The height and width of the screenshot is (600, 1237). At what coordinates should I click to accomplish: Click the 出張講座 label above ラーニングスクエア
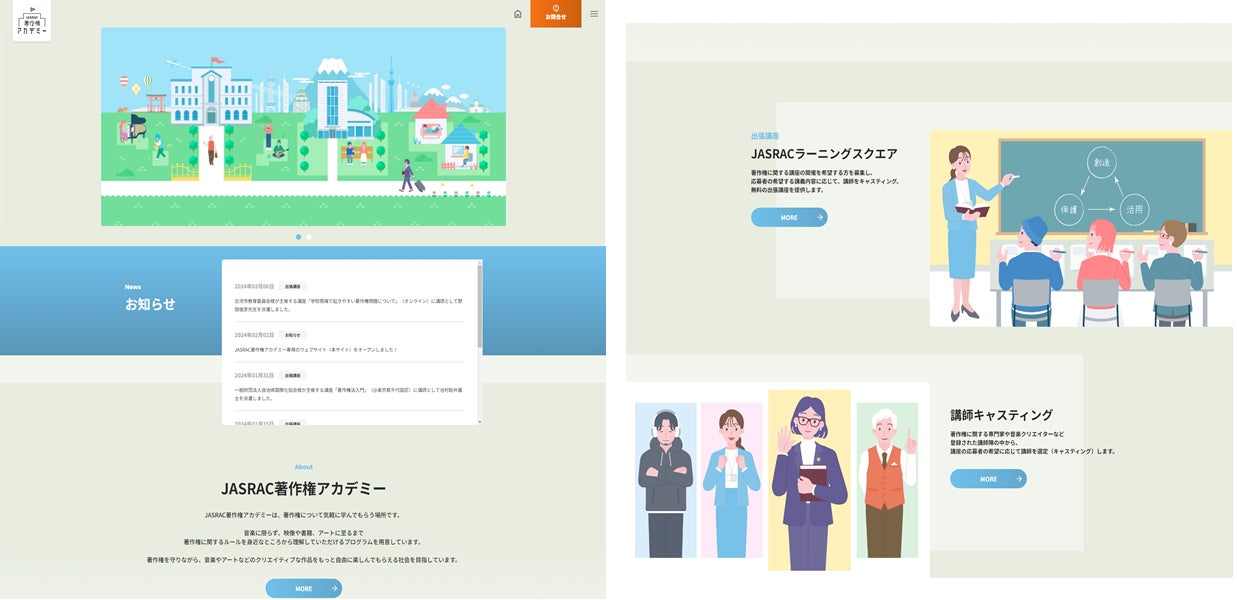765,135
